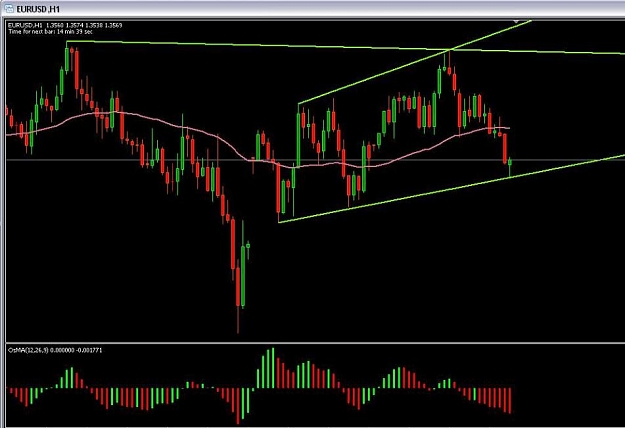Click the window title bar of EURUSD,H1 chart

point(312,8)
